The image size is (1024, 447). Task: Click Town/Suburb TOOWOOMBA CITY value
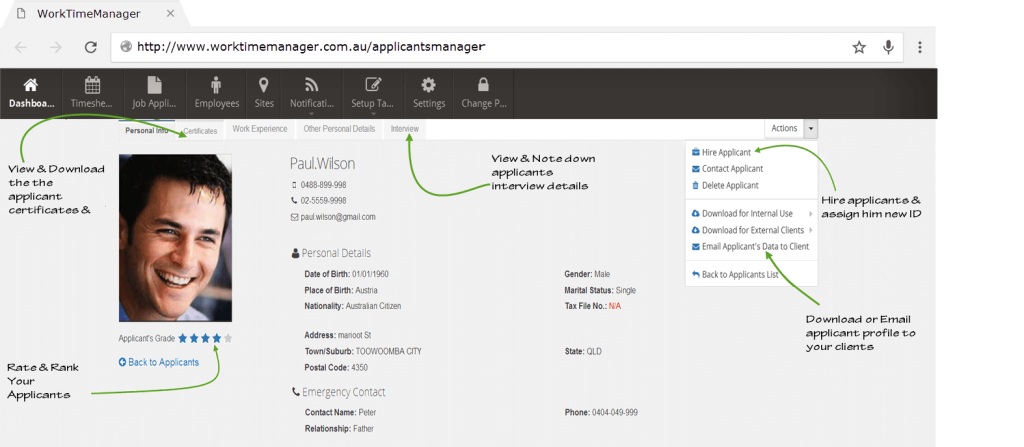tap(388, 352)
